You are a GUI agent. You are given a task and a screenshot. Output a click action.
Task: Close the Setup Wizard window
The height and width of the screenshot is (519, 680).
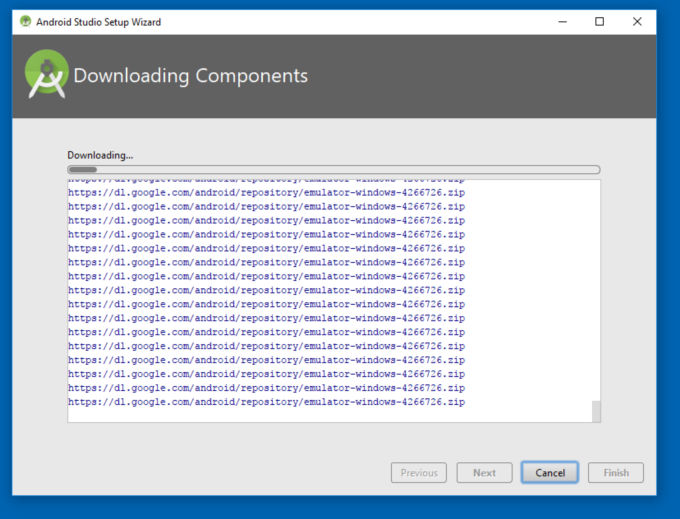tap(637, 22)
